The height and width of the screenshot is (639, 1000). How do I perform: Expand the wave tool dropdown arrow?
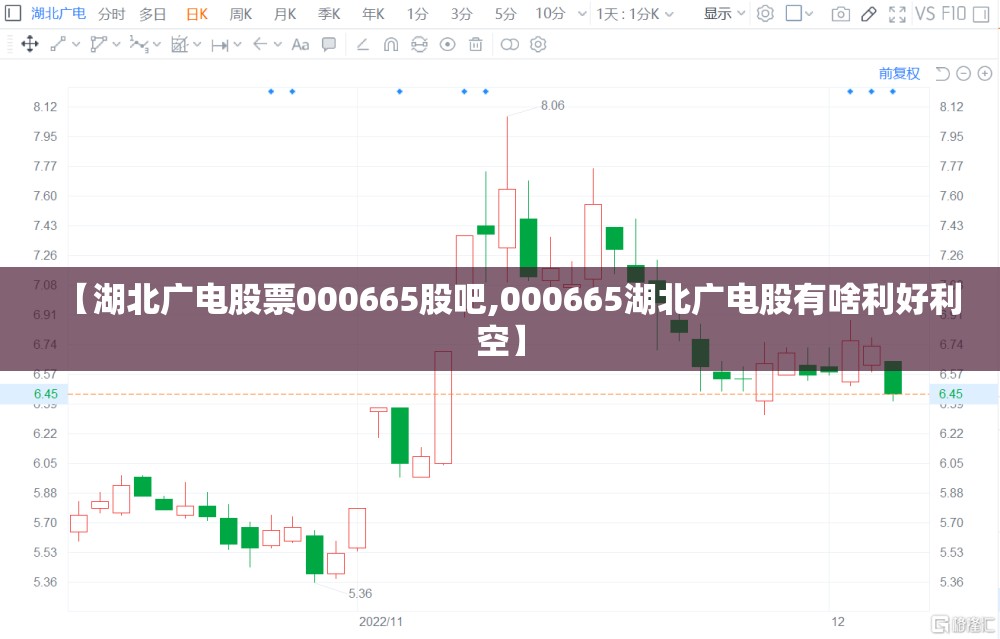tap(157, 45)
